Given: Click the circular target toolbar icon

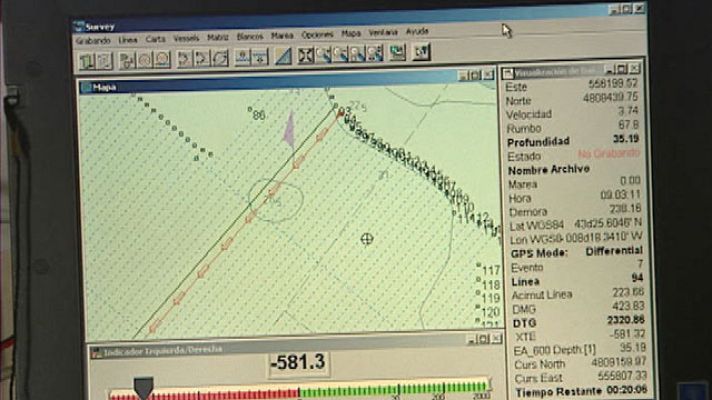Looking at the screenshot, I should pos(145,59).
